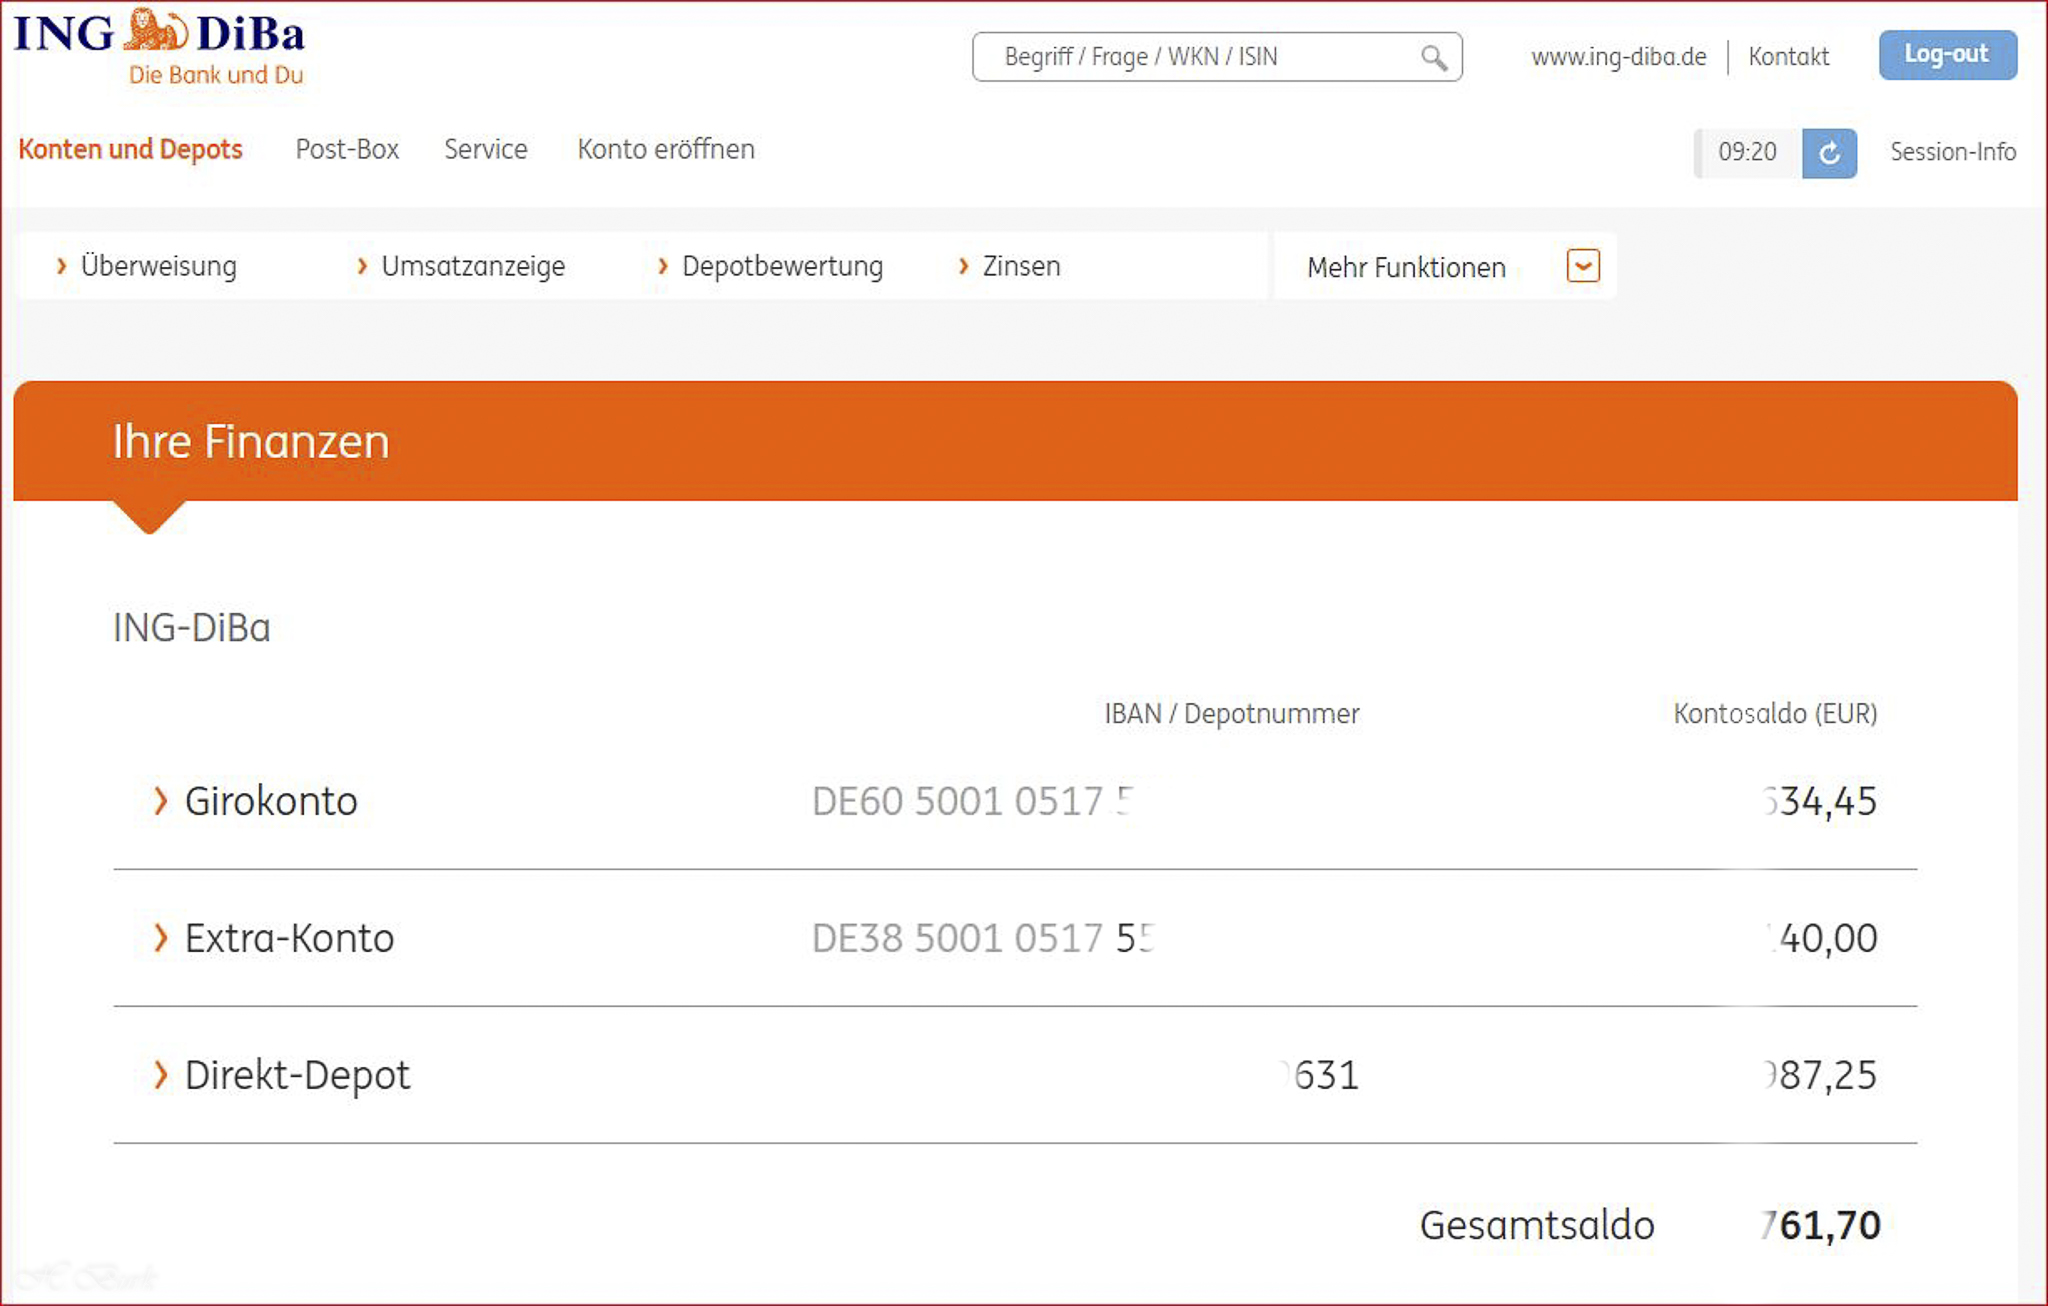
Task: Open the Extra-Konto account
Action: [x=290, y=938]
